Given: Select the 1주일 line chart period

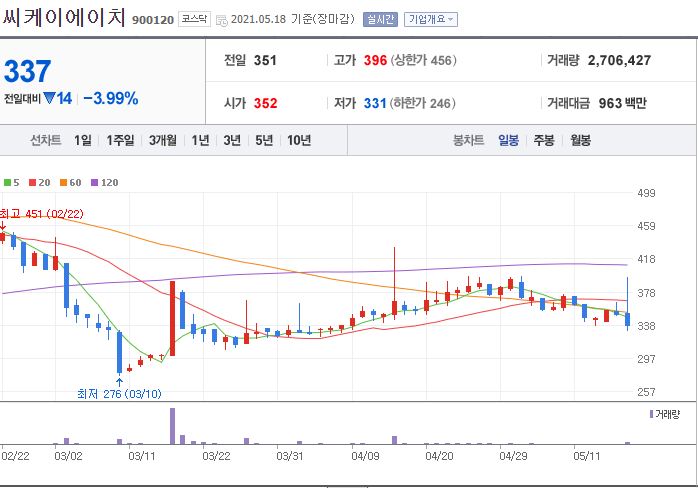Looking at the screenshot, I should point(120,140).
